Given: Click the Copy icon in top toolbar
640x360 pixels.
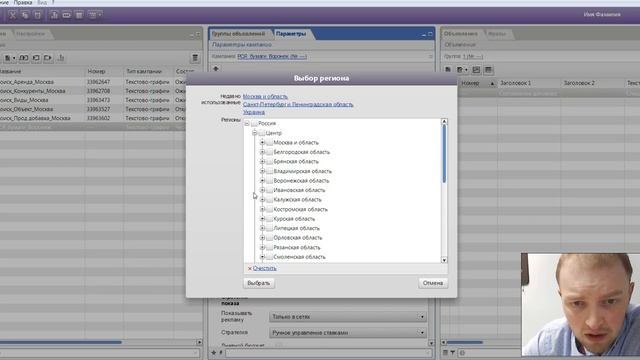Looking at the screenshot, I should pos(25,15).
